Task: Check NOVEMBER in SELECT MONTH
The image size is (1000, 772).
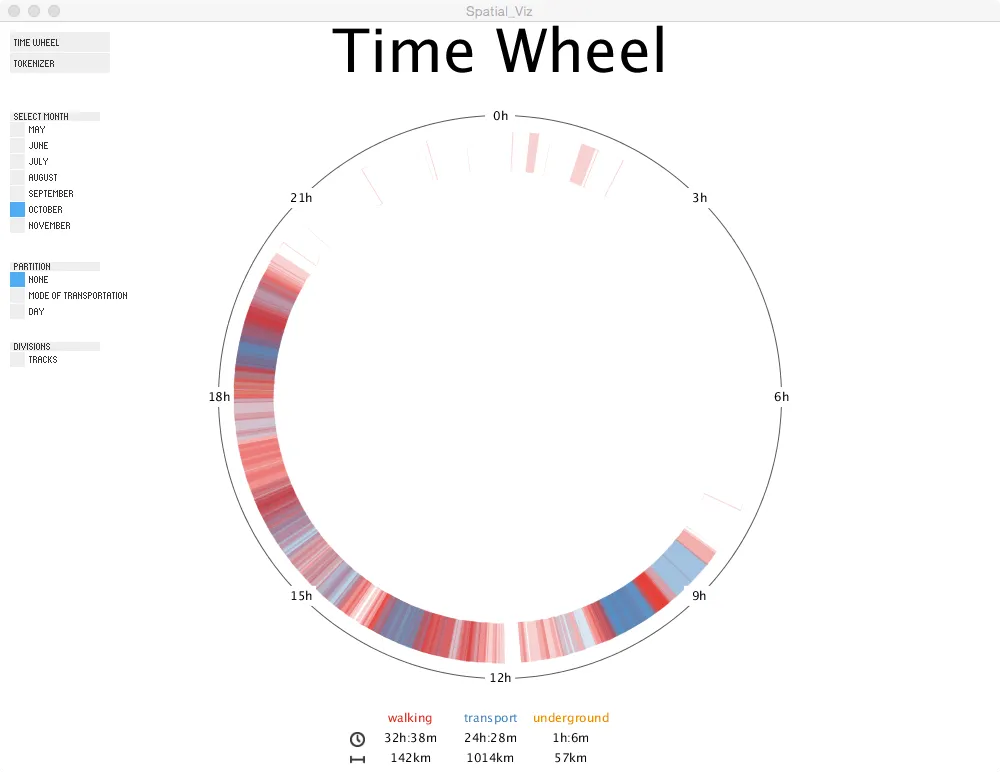Action: (x=16, y=225)
